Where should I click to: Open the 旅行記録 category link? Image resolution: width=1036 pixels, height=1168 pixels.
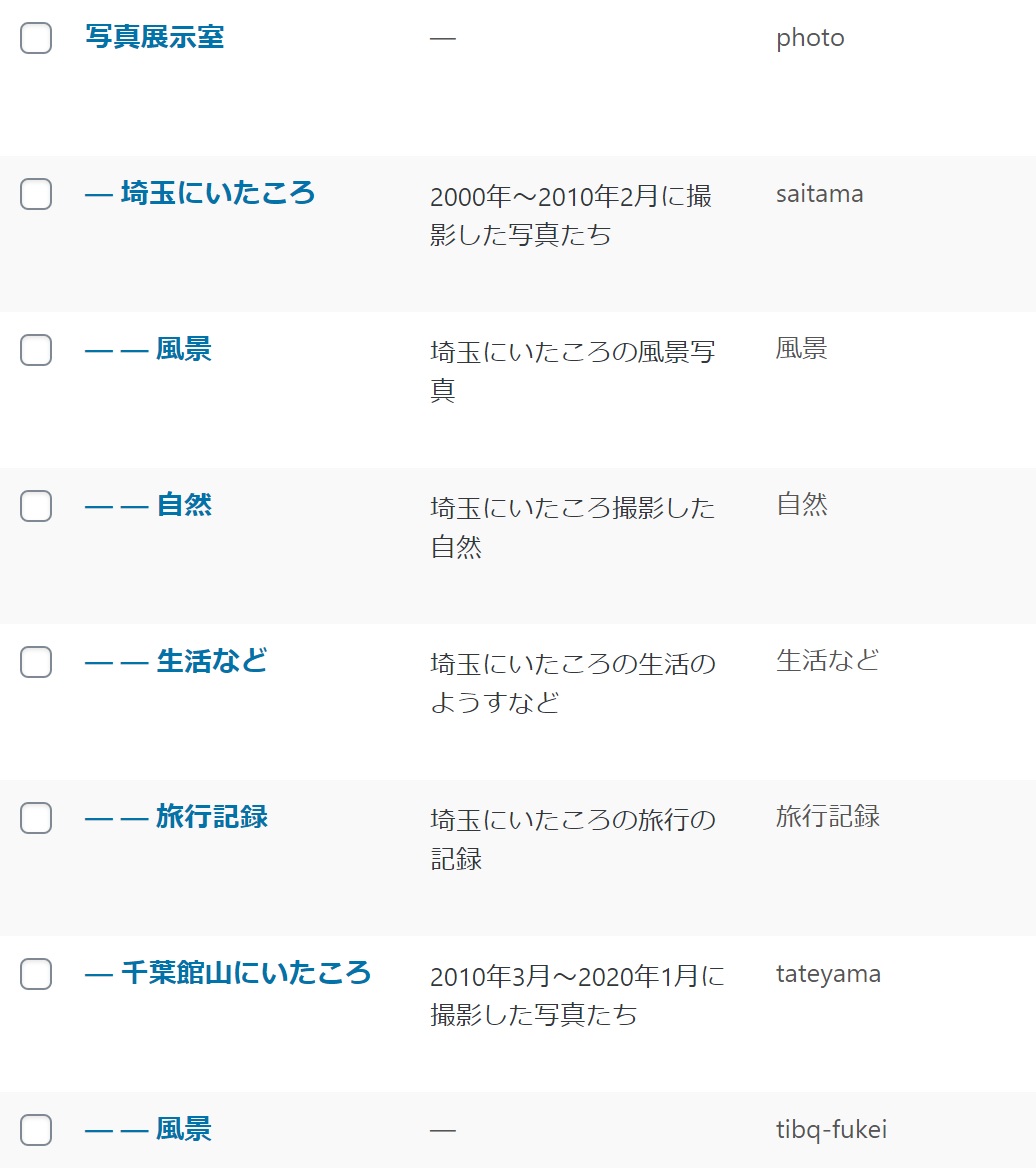click(211, 817)
